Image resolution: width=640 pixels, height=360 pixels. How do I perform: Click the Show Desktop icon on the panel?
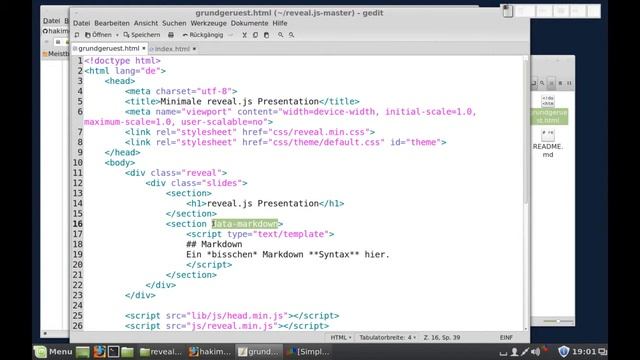tap(82, 352)
